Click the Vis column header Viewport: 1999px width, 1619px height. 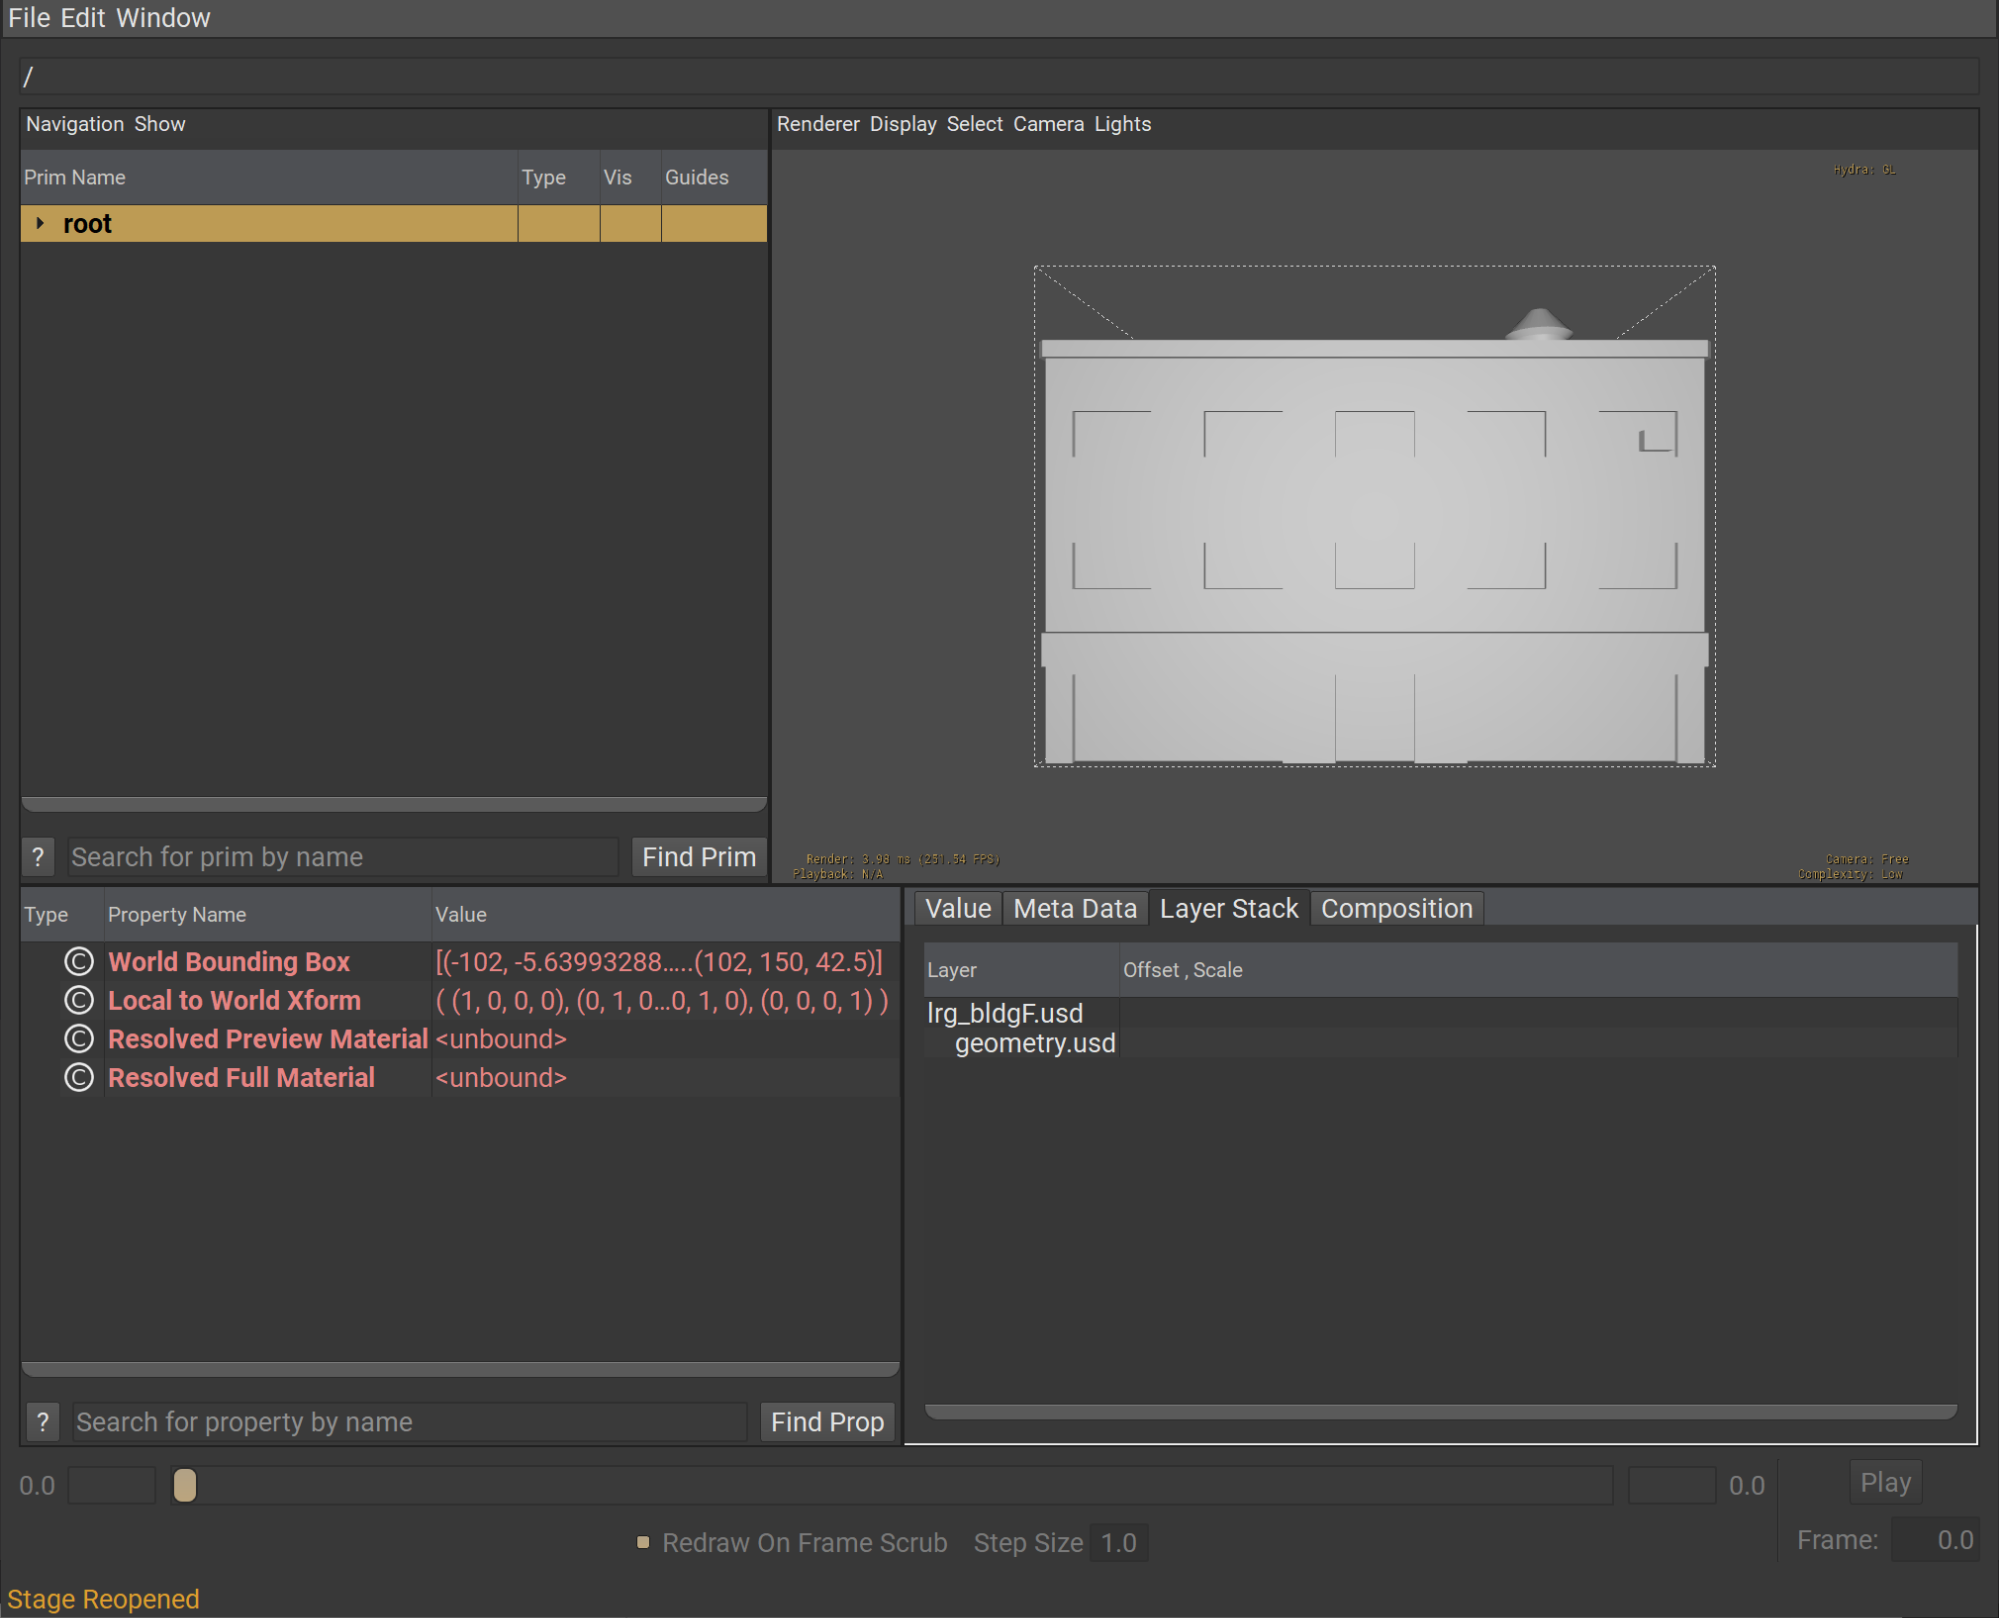pos(630,177)
